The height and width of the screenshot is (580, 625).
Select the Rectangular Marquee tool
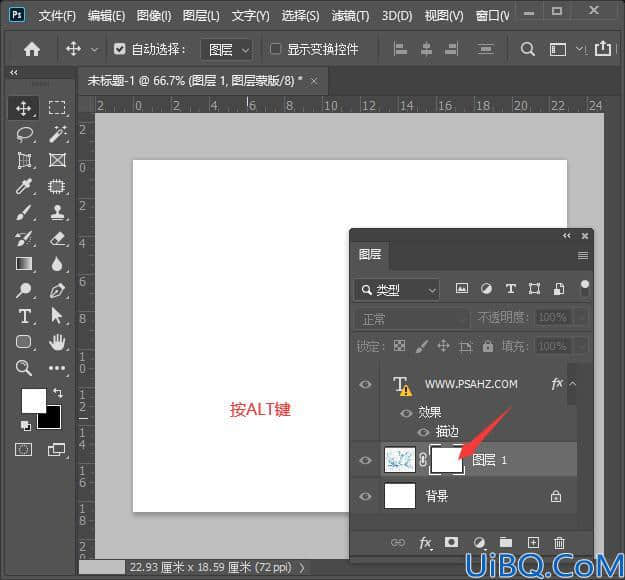[57, 108]
